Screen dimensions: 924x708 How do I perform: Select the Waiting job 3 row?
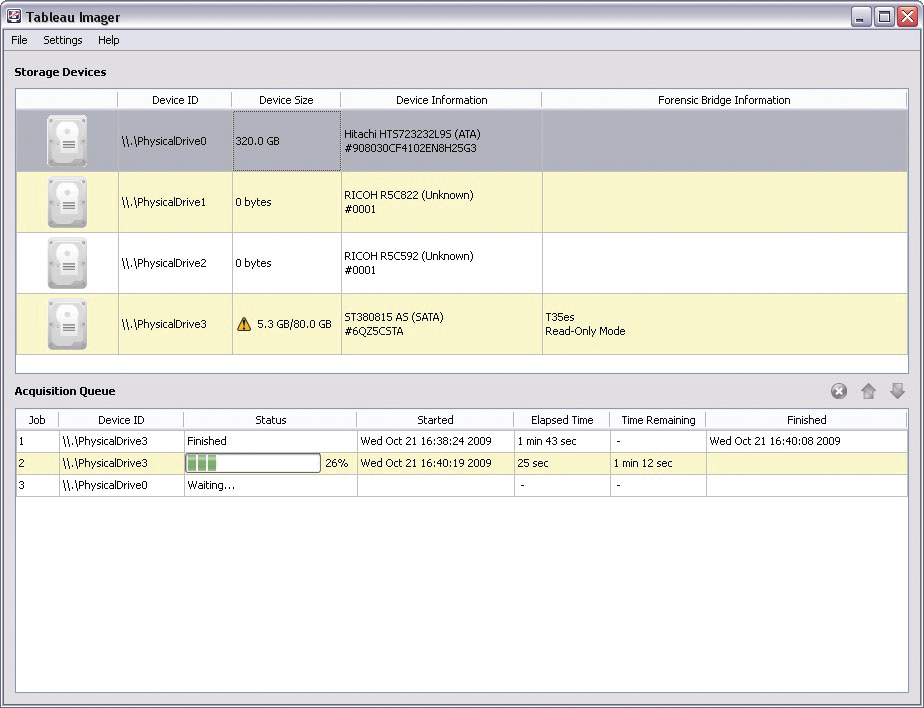(210, 485)
